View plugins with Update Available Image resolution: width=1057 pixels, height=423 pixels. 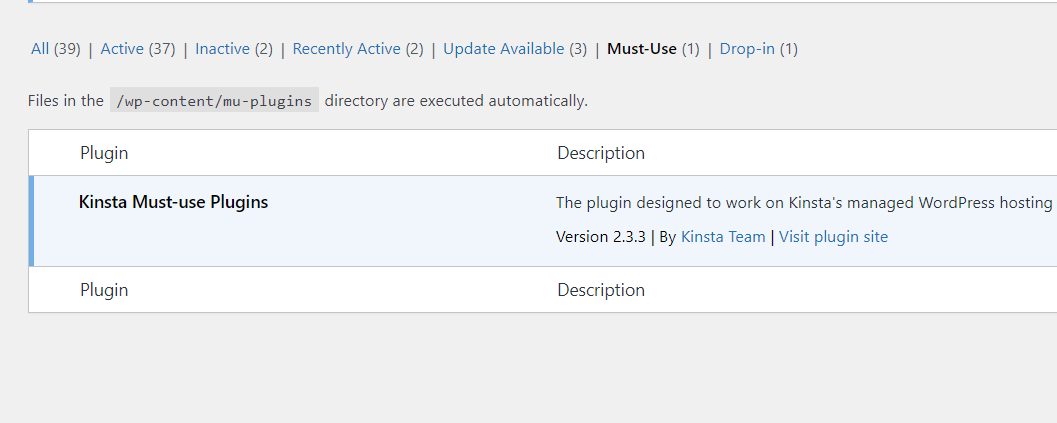(514, 49)
